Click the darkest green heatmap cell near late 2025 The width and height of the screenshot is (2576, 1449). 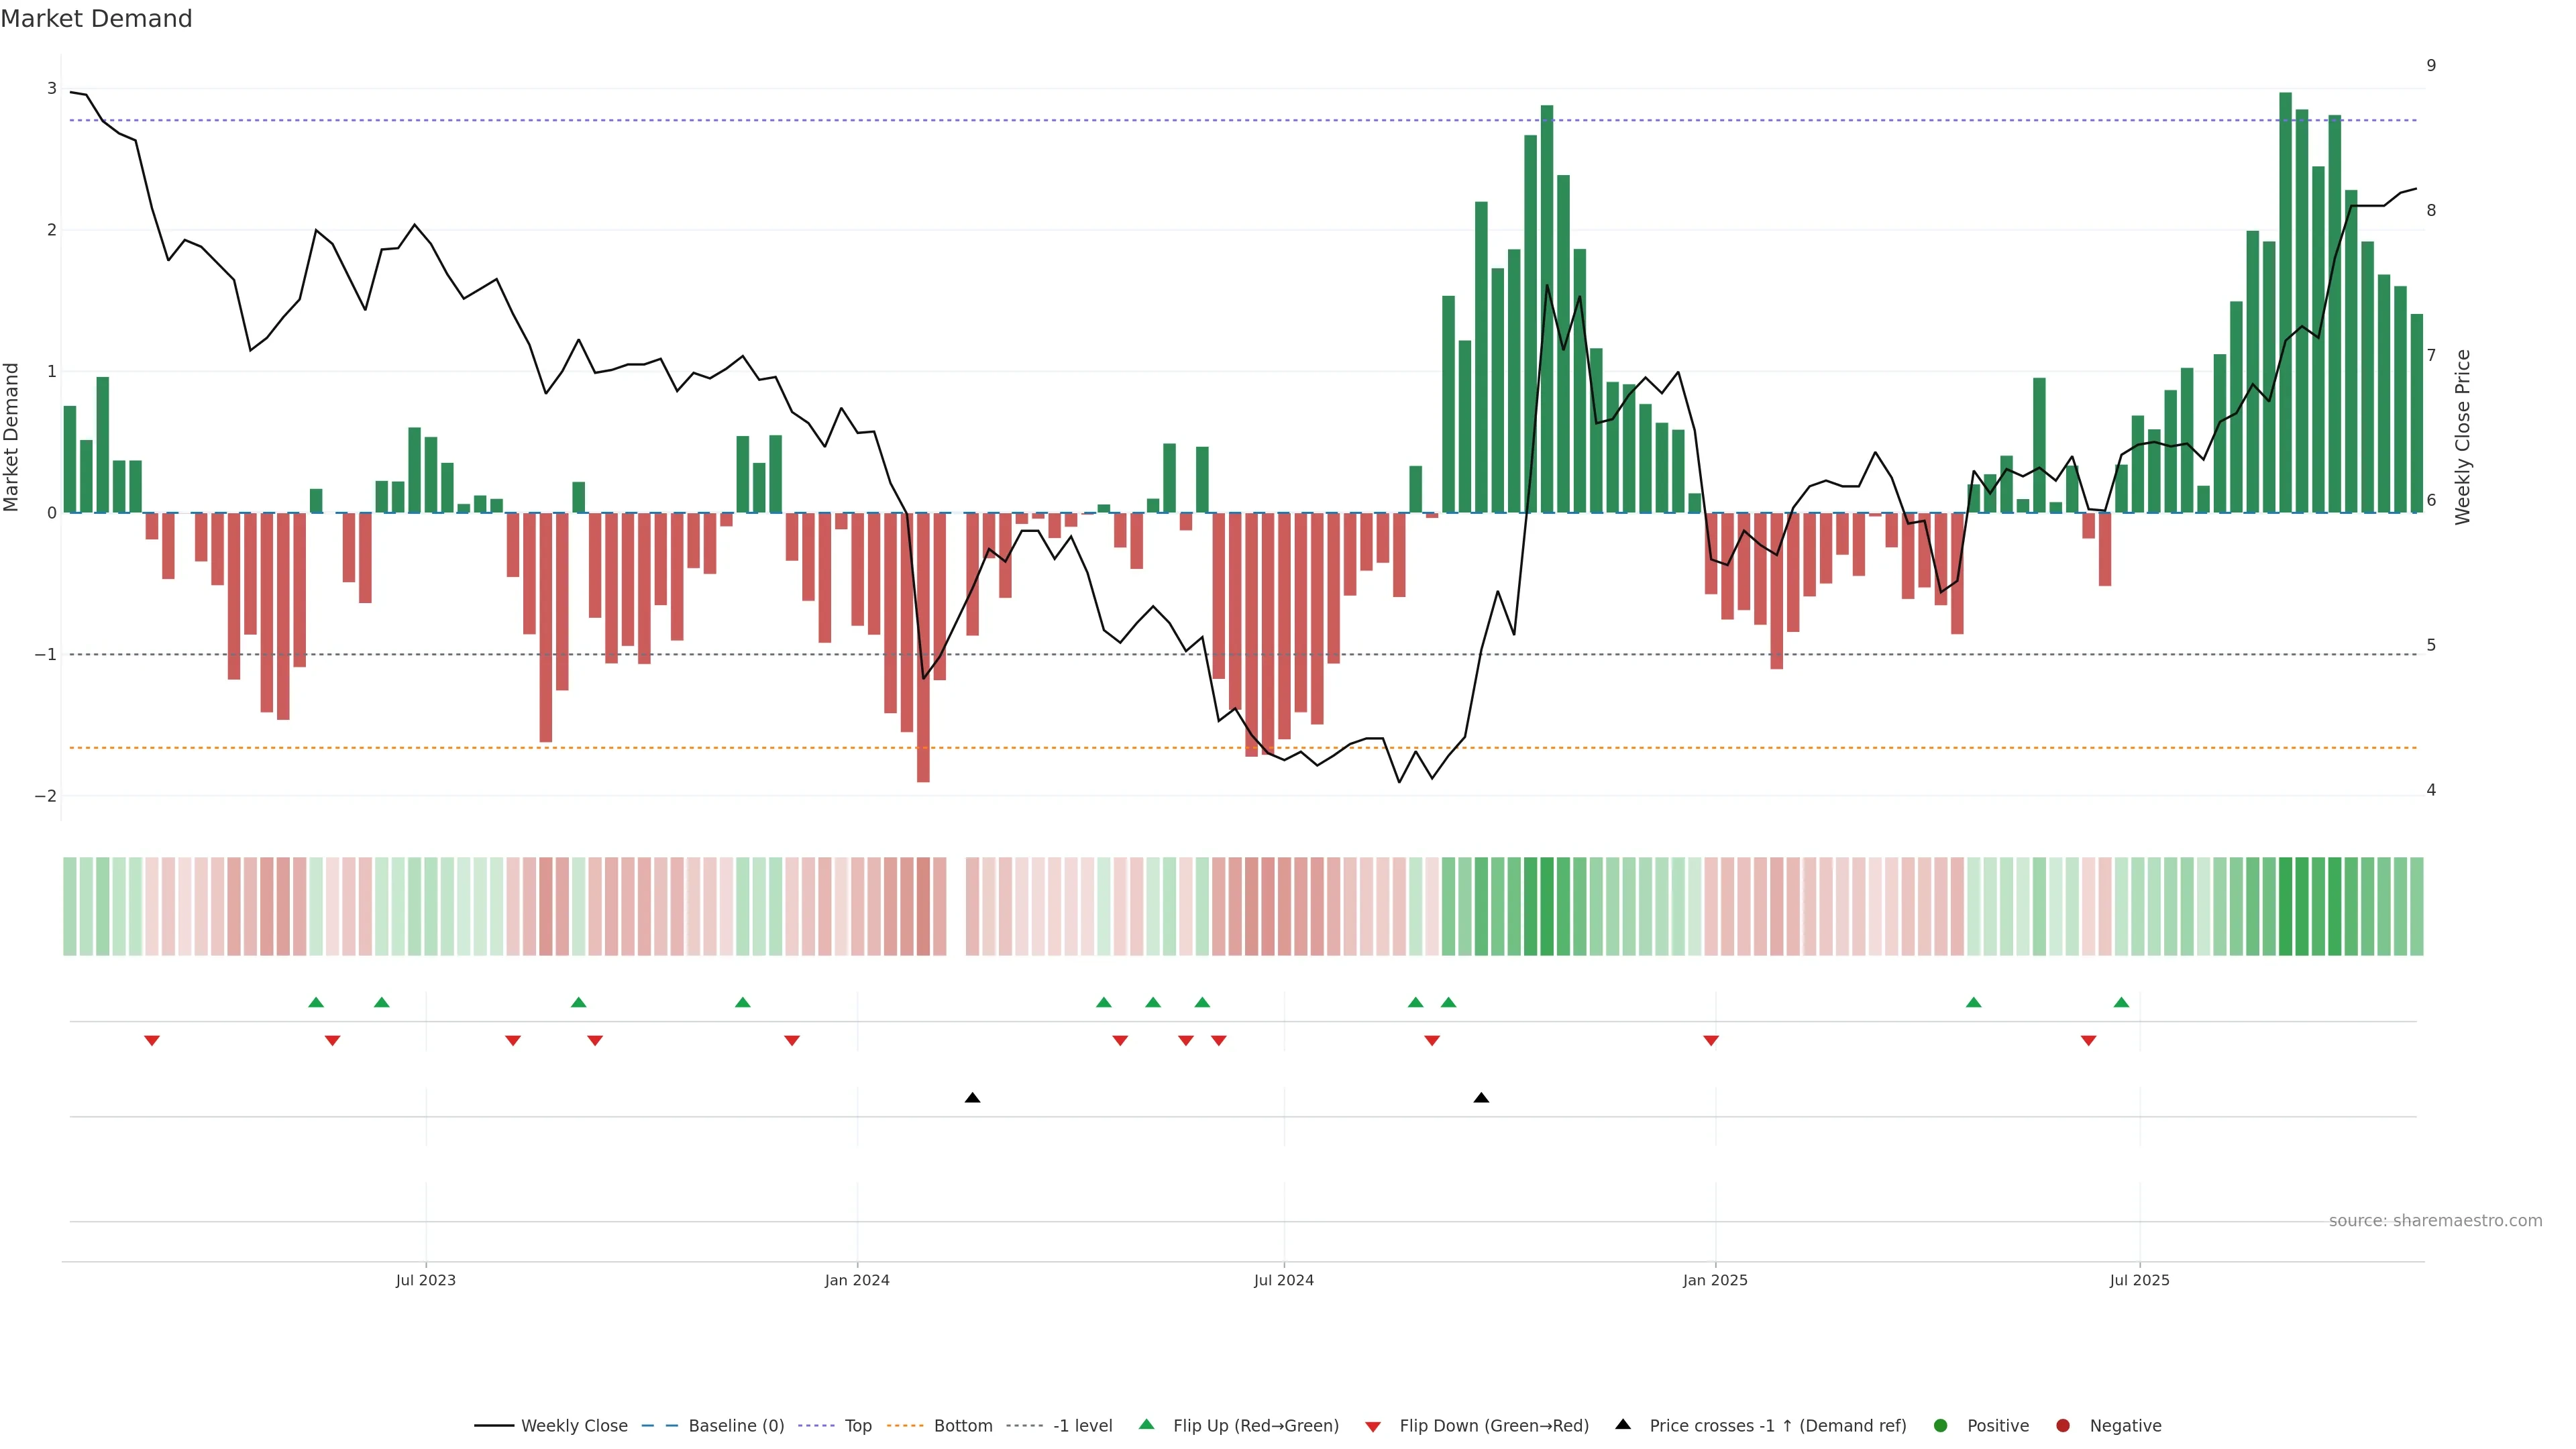2285,906
